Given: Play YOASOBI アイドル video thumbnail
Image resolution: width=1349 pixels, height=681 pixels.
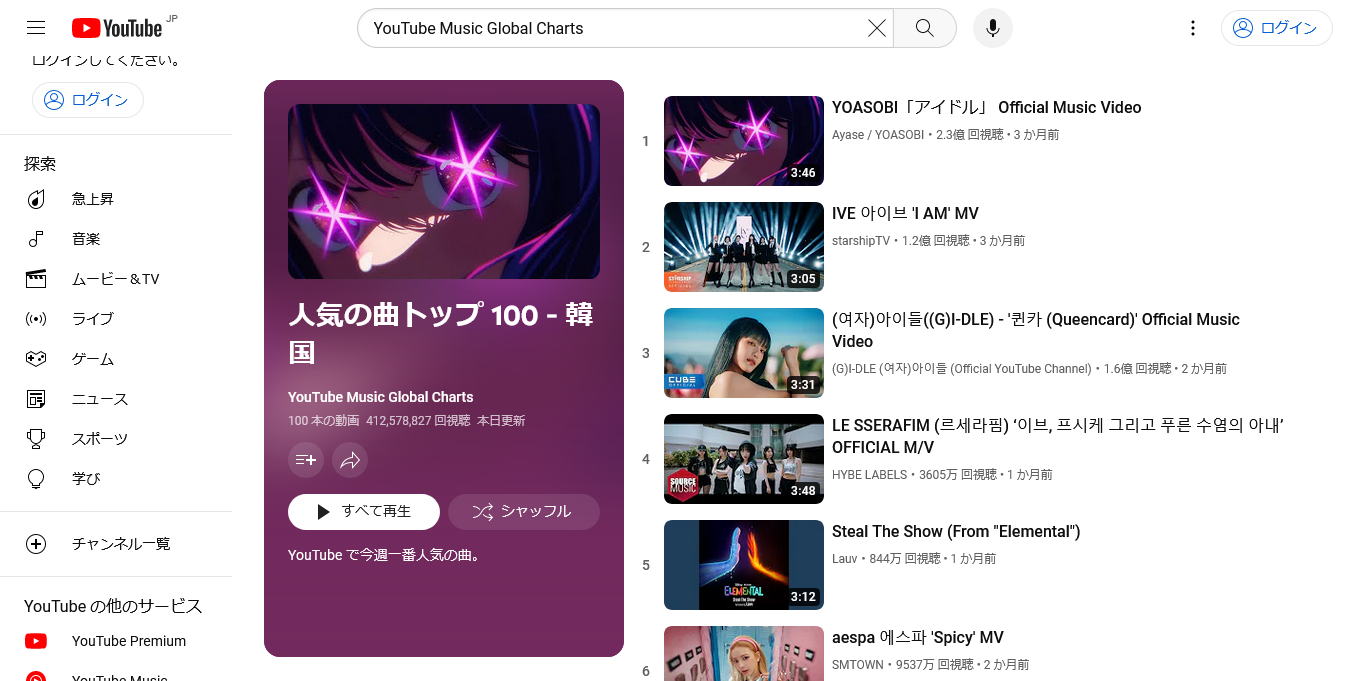Looking at the screenshot, I should tap(743, 141).
